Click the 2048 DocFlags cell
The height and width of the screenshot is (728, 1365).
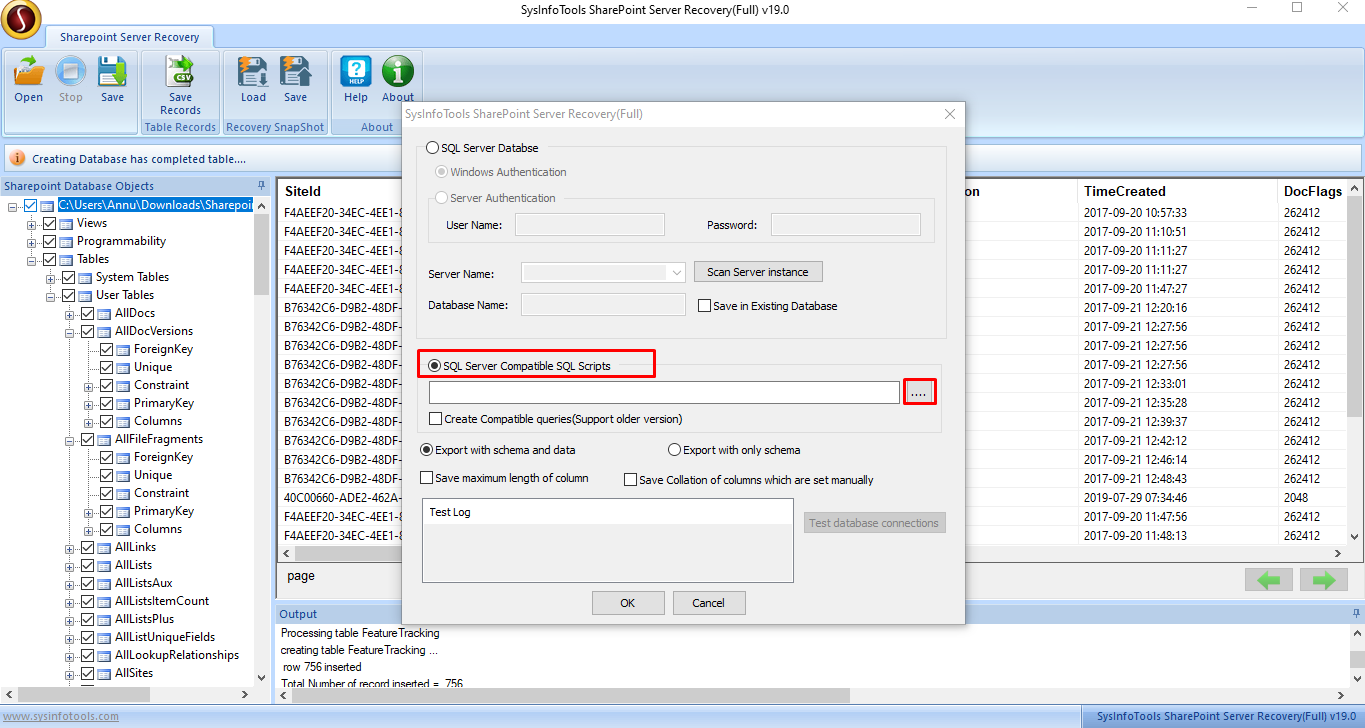(1297, 498)
